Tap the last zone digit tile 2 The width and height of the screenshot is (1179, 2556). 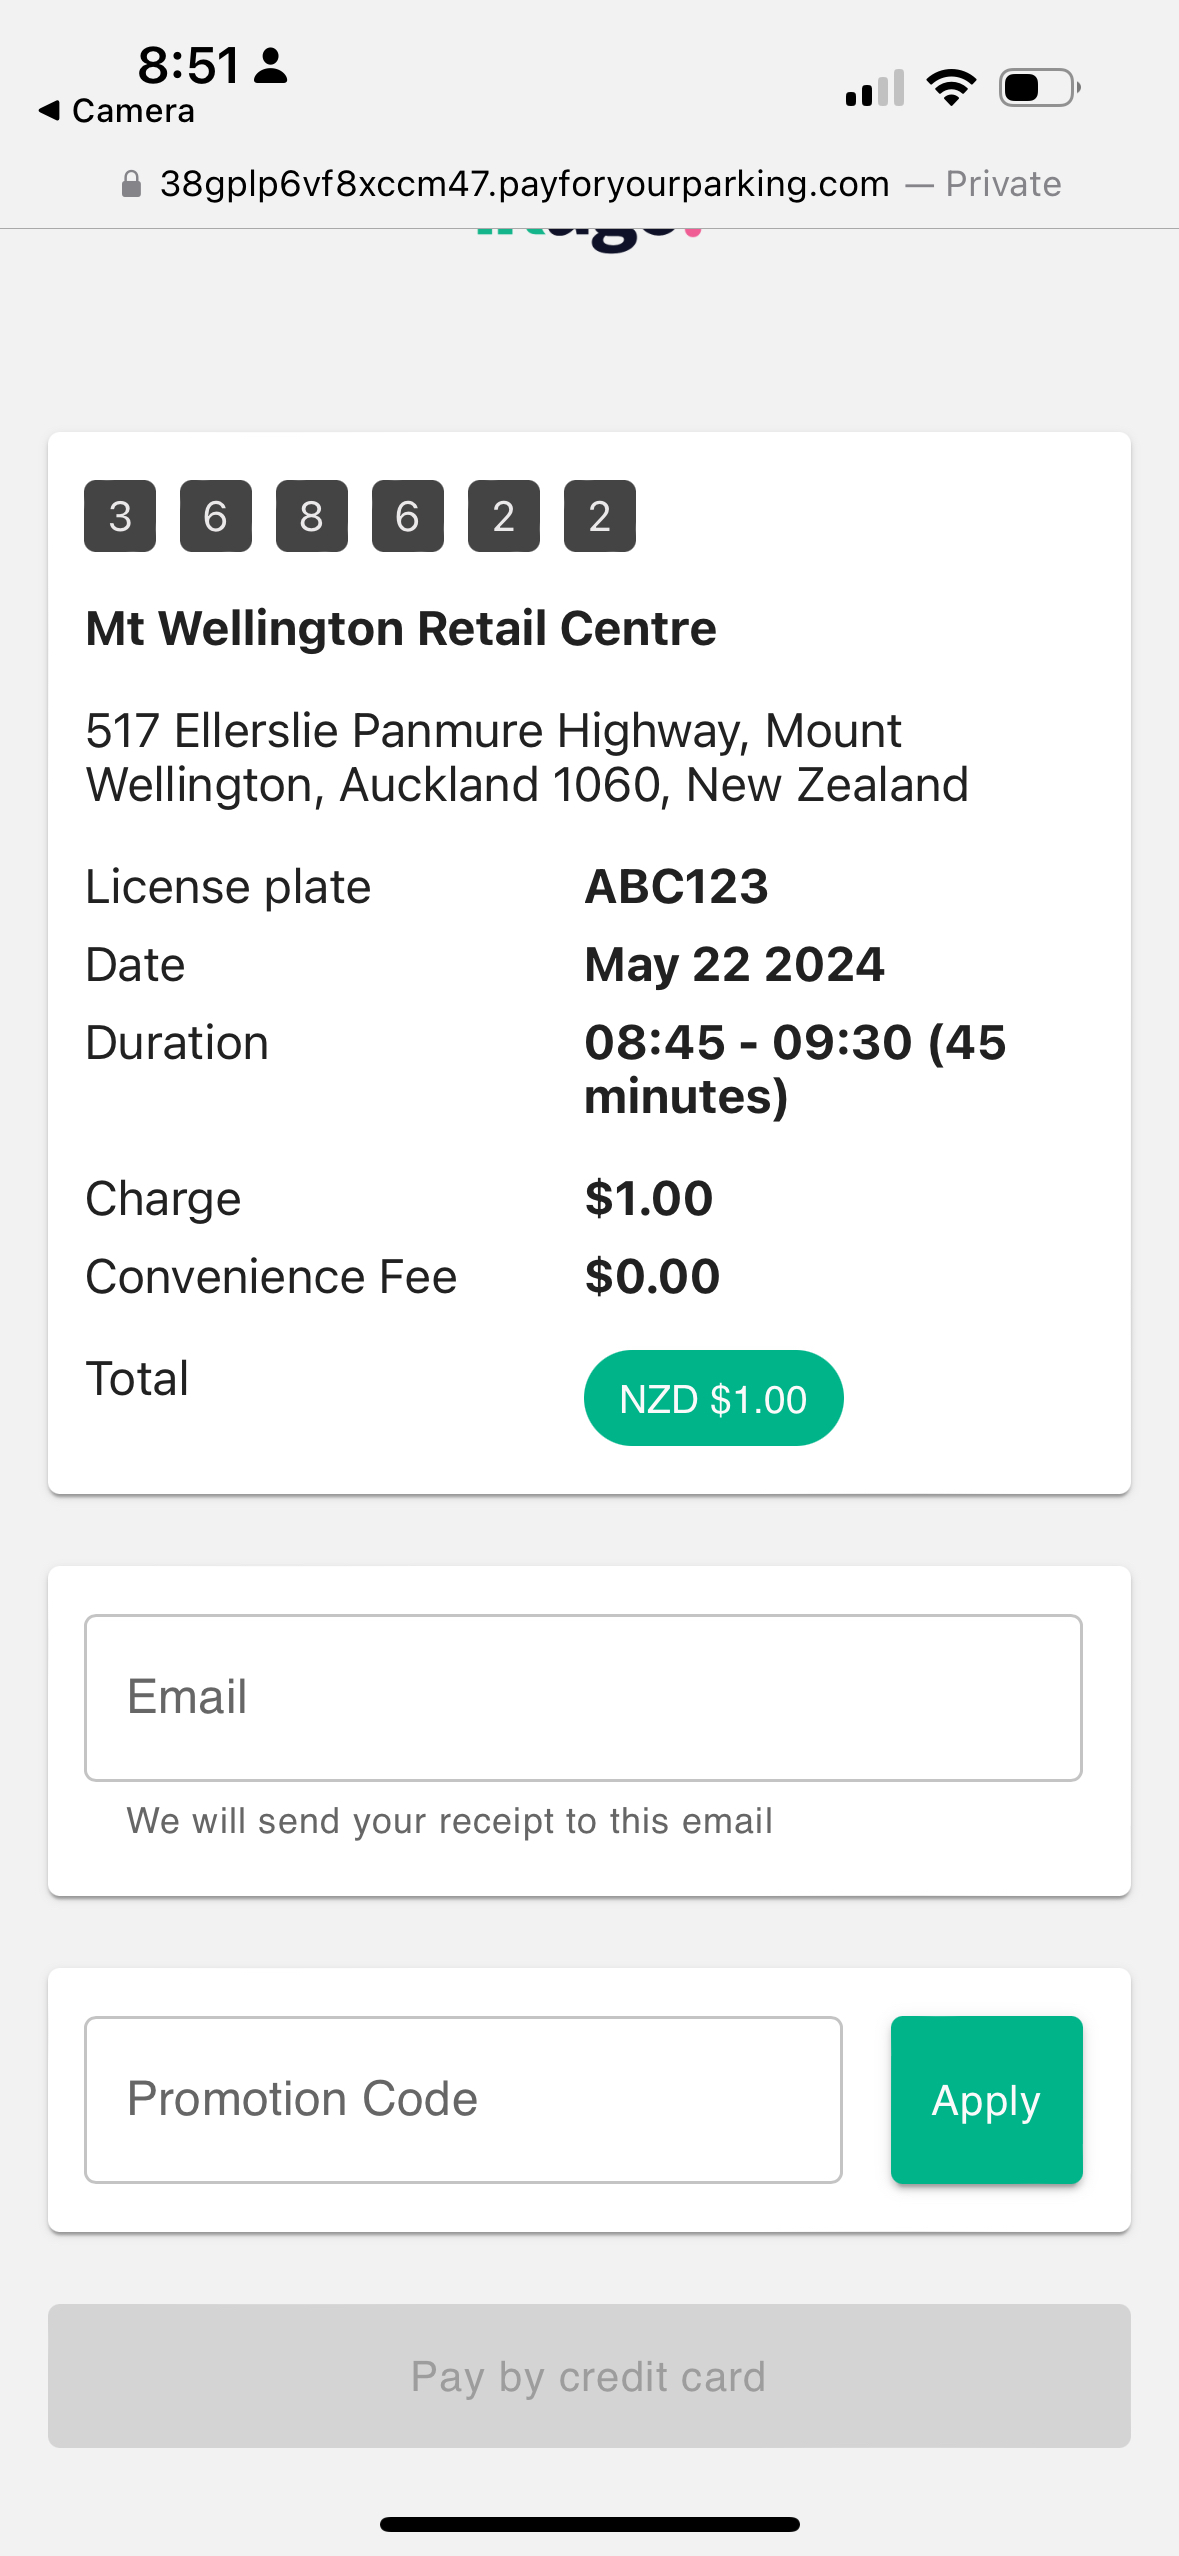[x=600, y=516]
